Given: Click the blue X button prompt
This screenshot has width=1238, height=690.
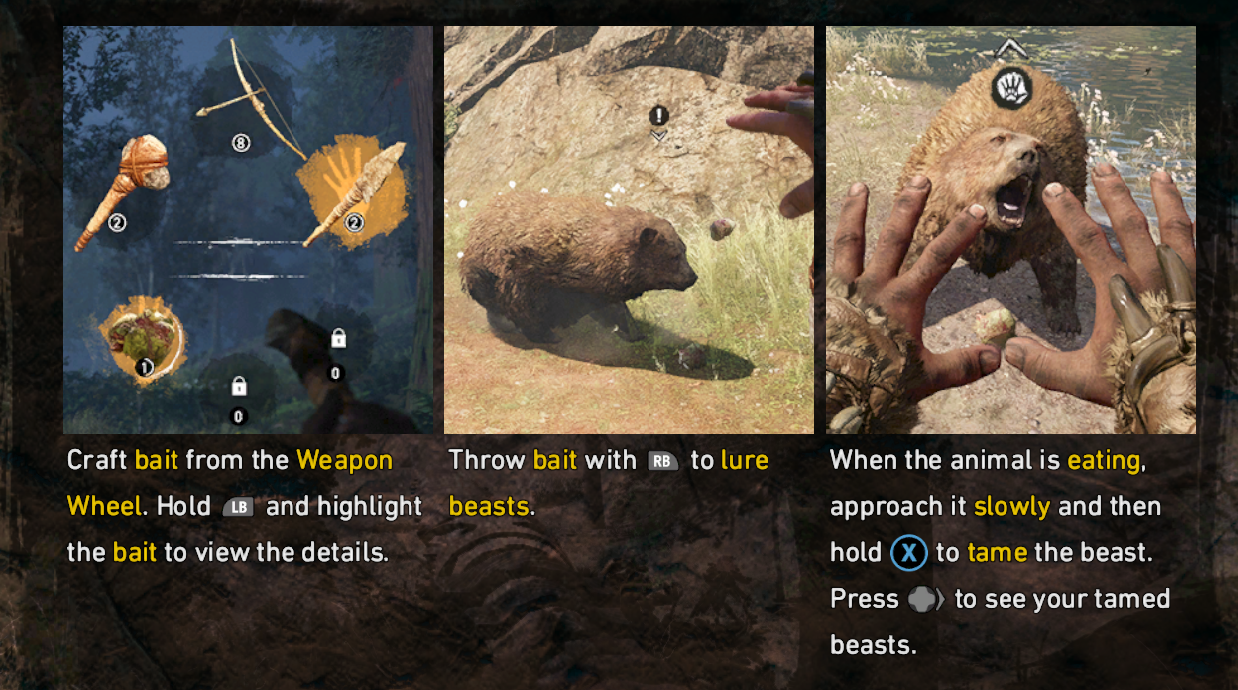Looking at the screenshot, I should coord(909,553).
